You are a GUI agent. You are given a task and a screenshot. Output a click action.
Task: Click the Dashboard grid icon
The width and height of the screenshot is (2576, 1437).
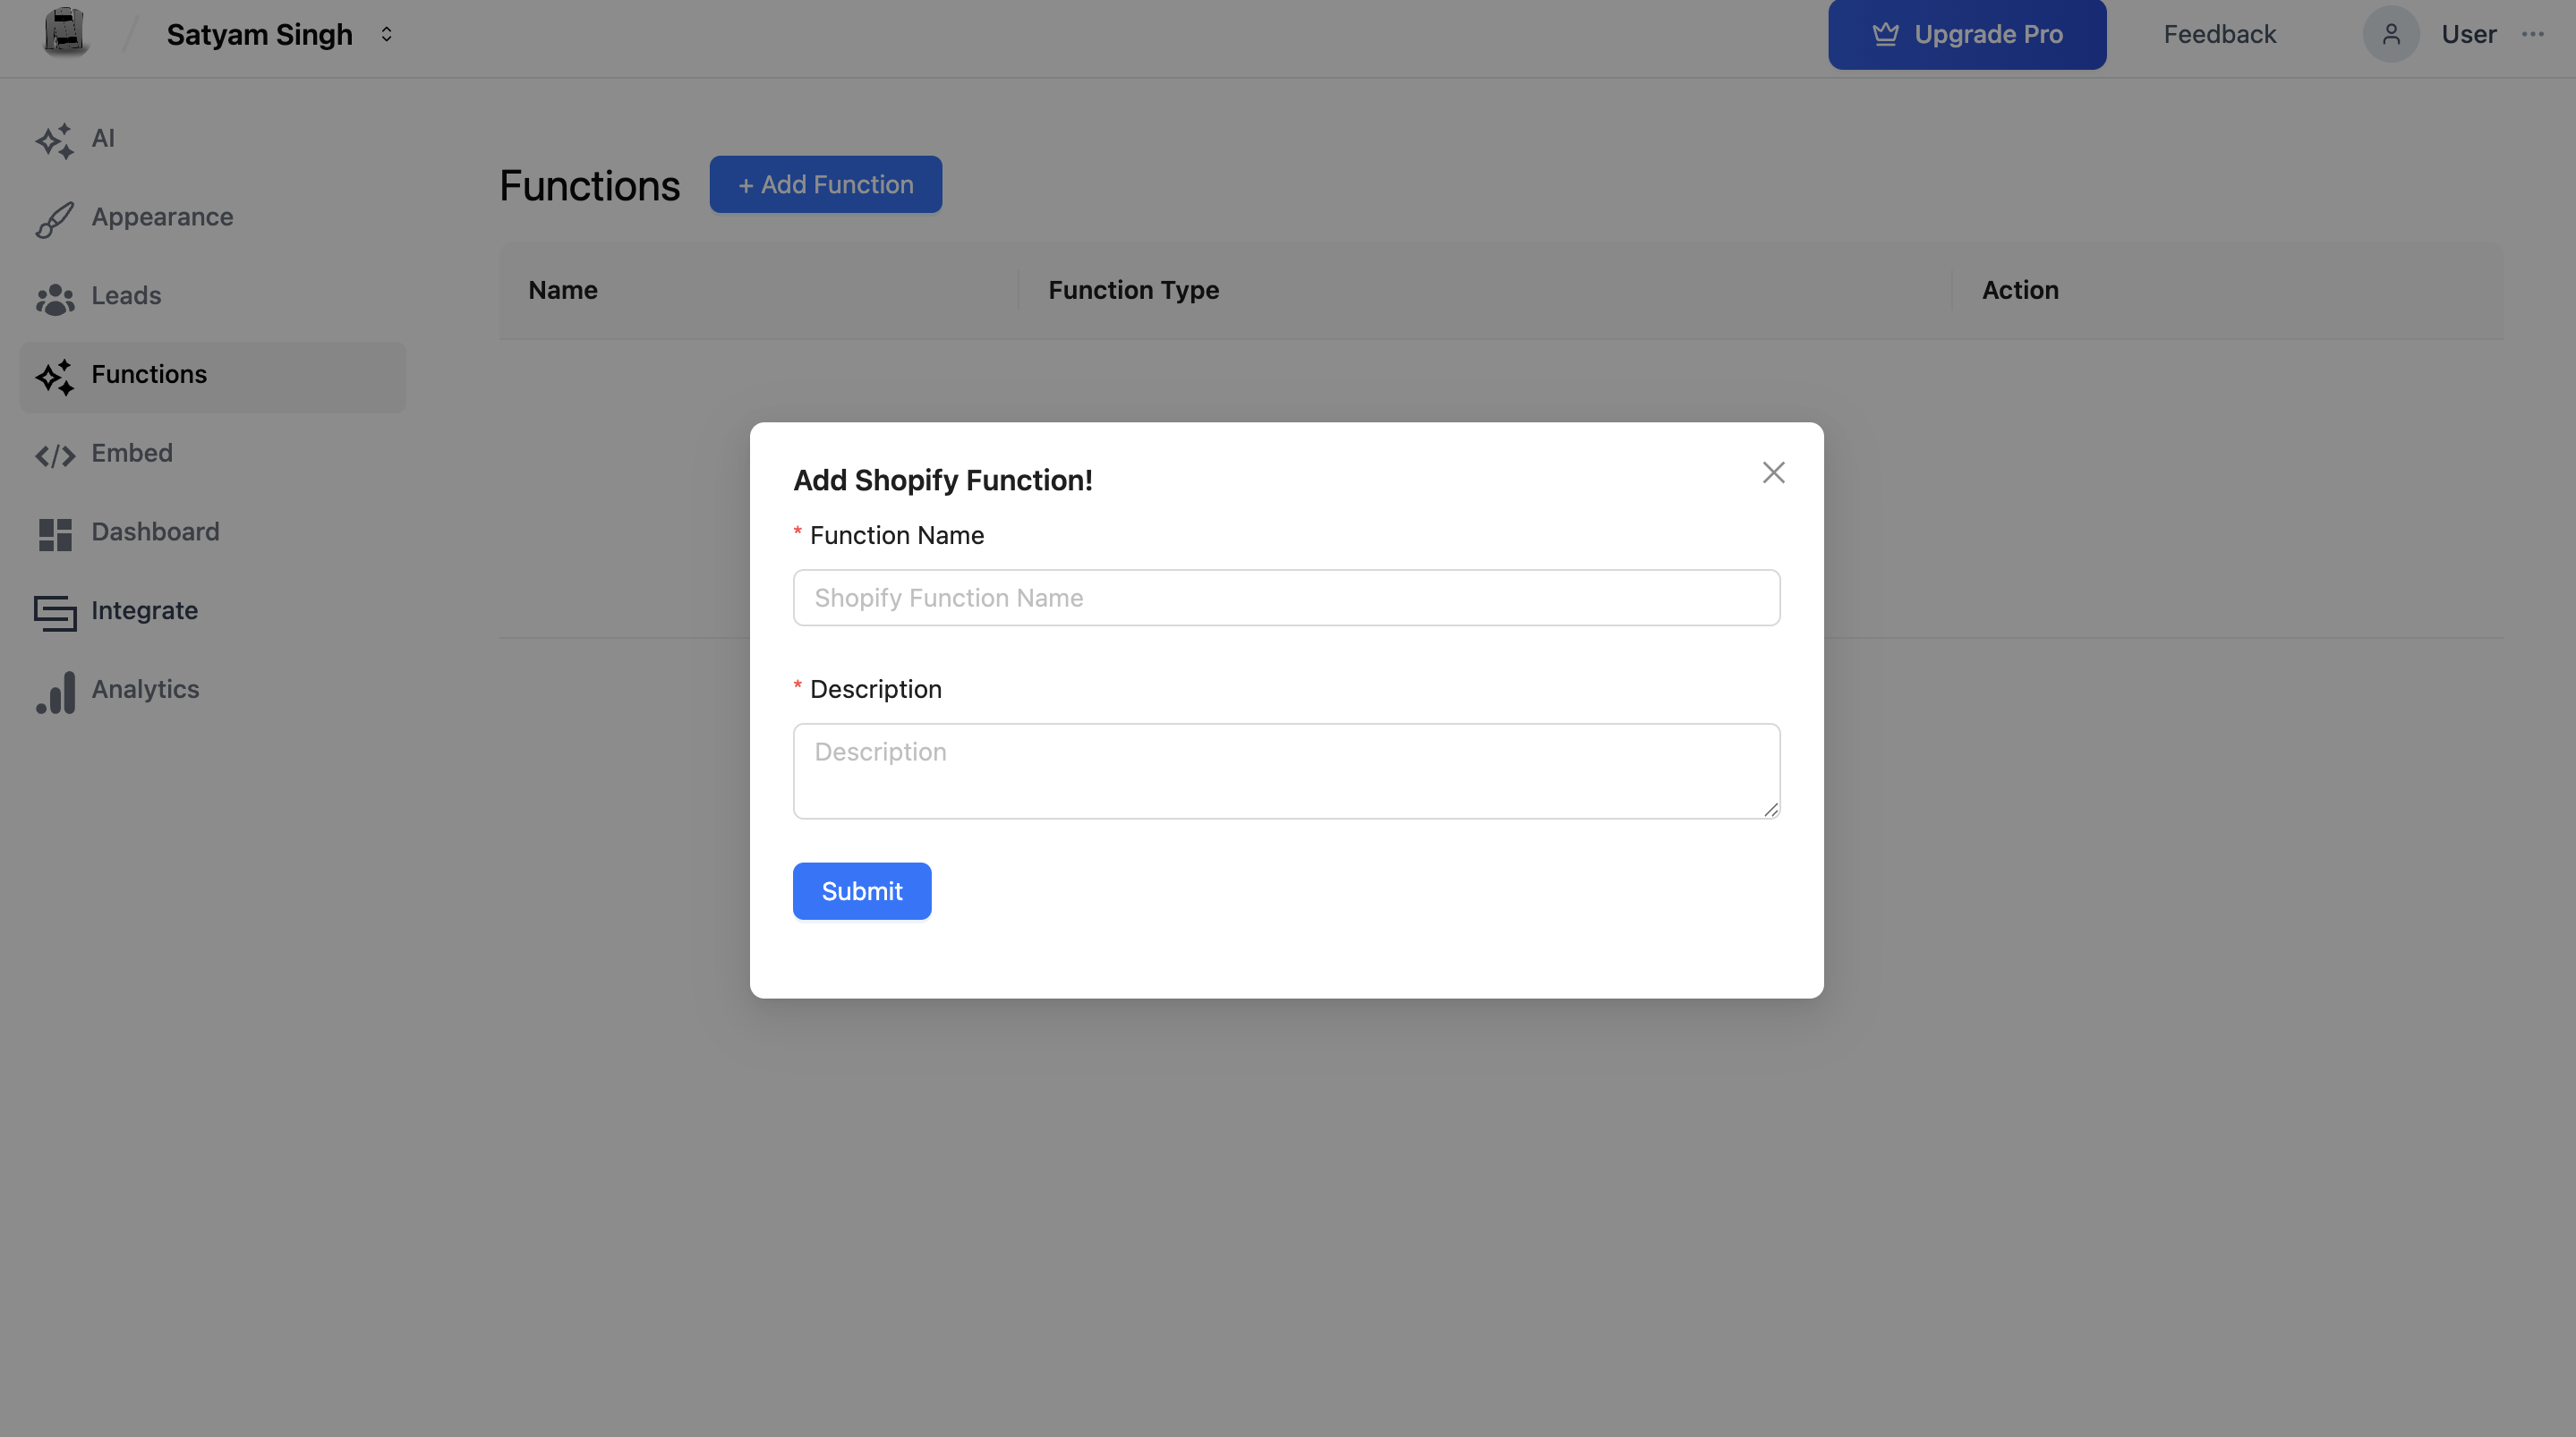(x=55, y=534)
